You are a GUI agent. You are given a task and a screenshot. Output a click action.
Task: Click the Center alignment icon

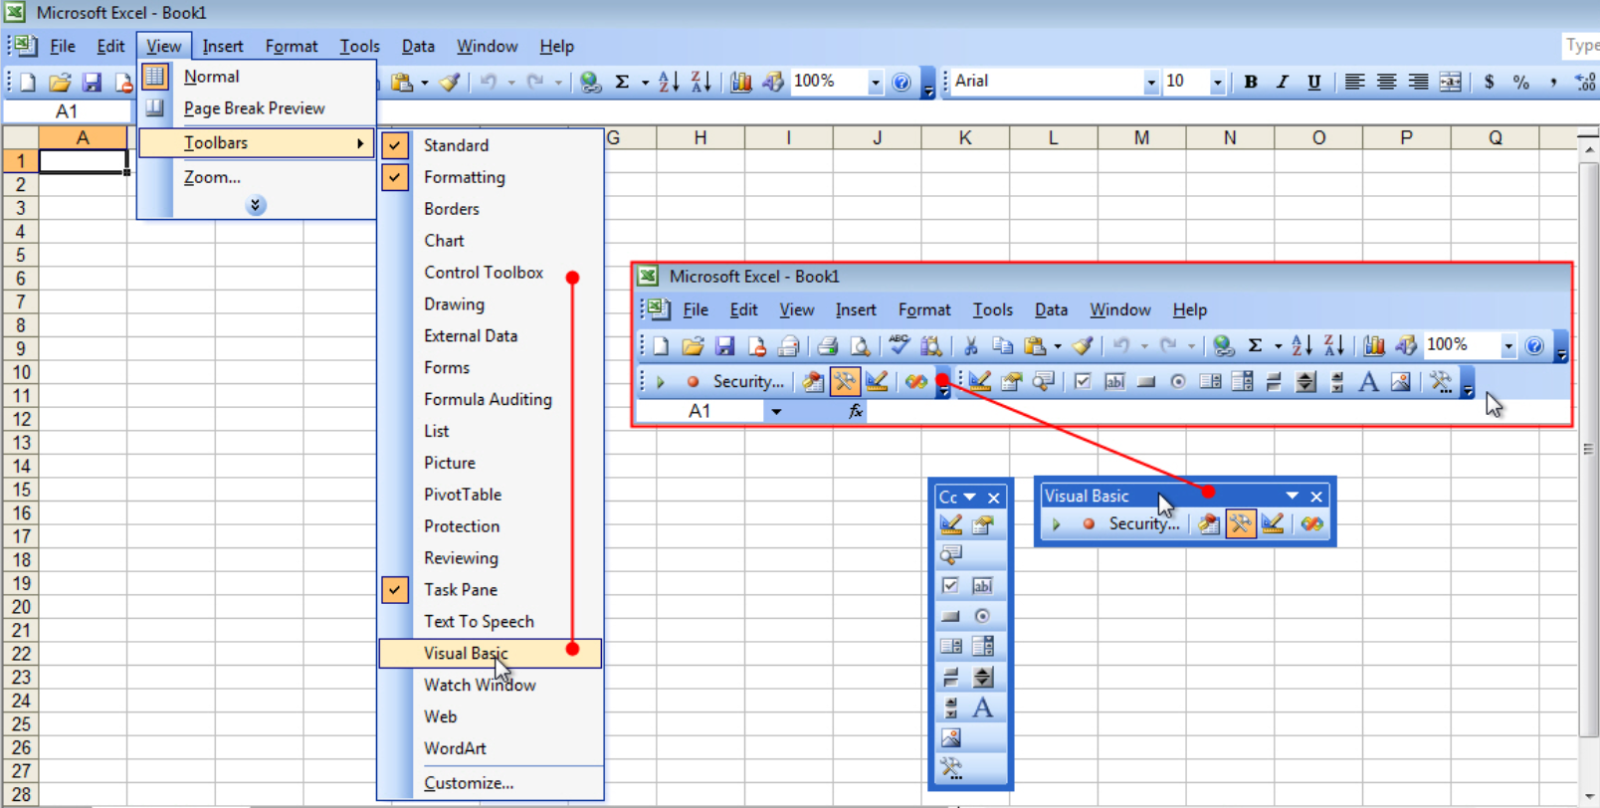coord(1386,82)
